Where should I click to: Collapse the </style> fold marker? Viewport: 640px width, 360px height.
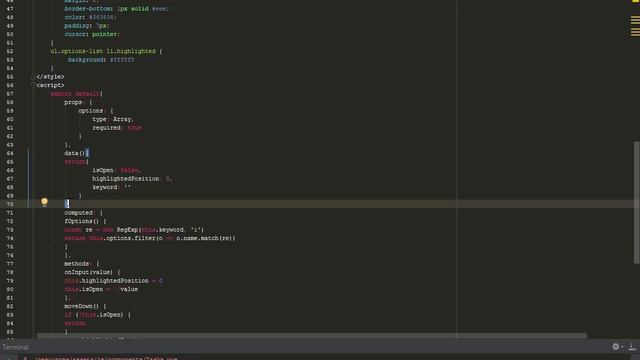click(33, 77)
